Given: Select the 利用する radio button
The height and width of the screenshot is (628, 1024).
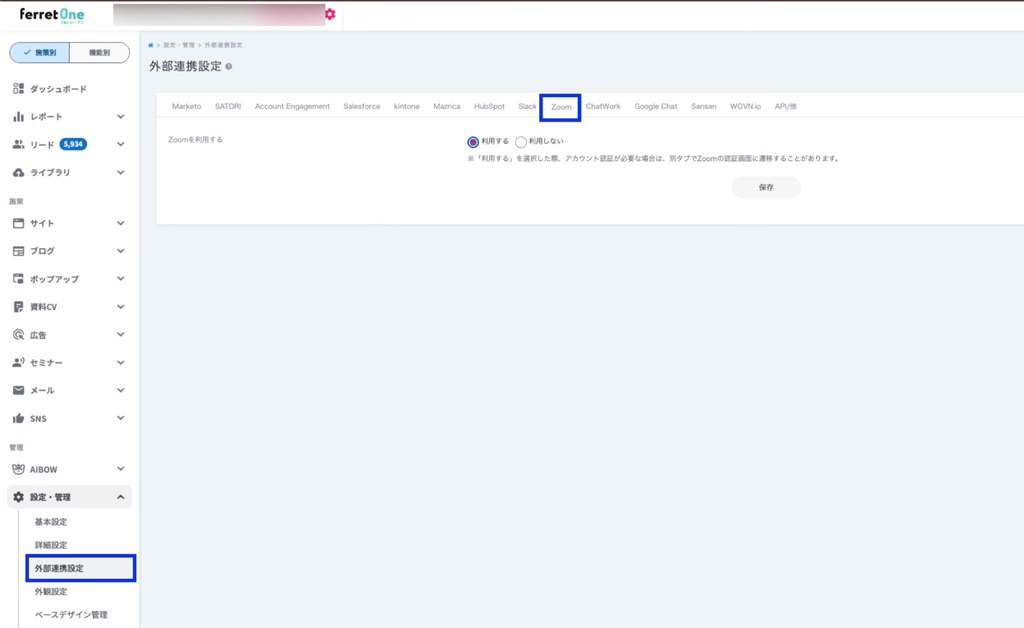Looking at the screenshot, I should click(473, 142).
